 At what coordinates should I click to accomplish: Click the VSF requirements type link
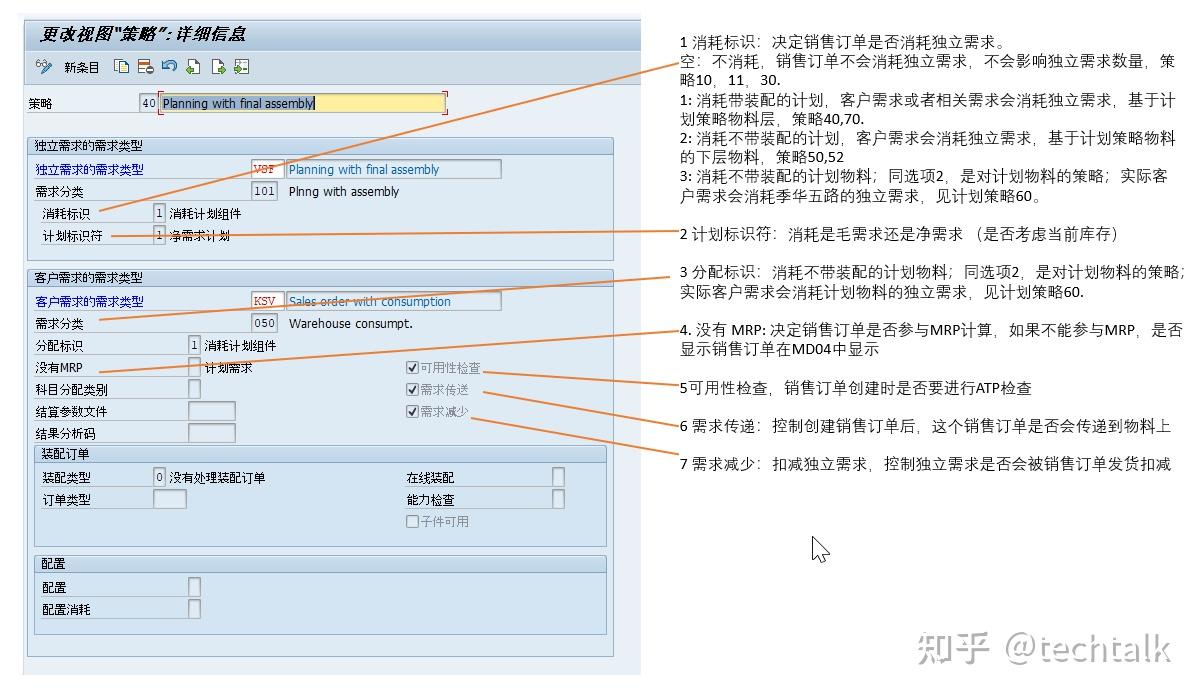[x=263, y=170]
